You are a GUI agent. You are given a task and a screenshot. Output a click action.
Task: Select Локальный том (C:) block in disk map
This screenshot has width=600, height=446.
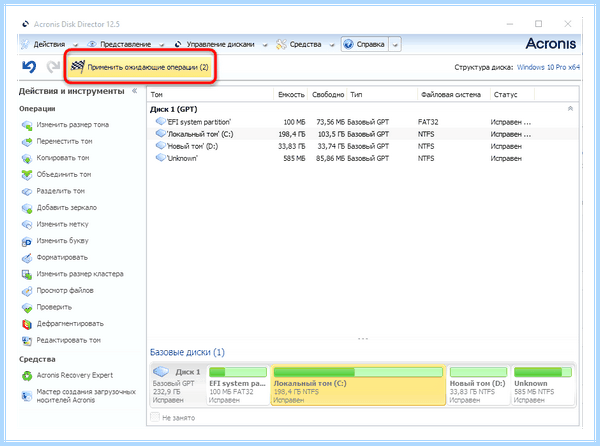358,385
